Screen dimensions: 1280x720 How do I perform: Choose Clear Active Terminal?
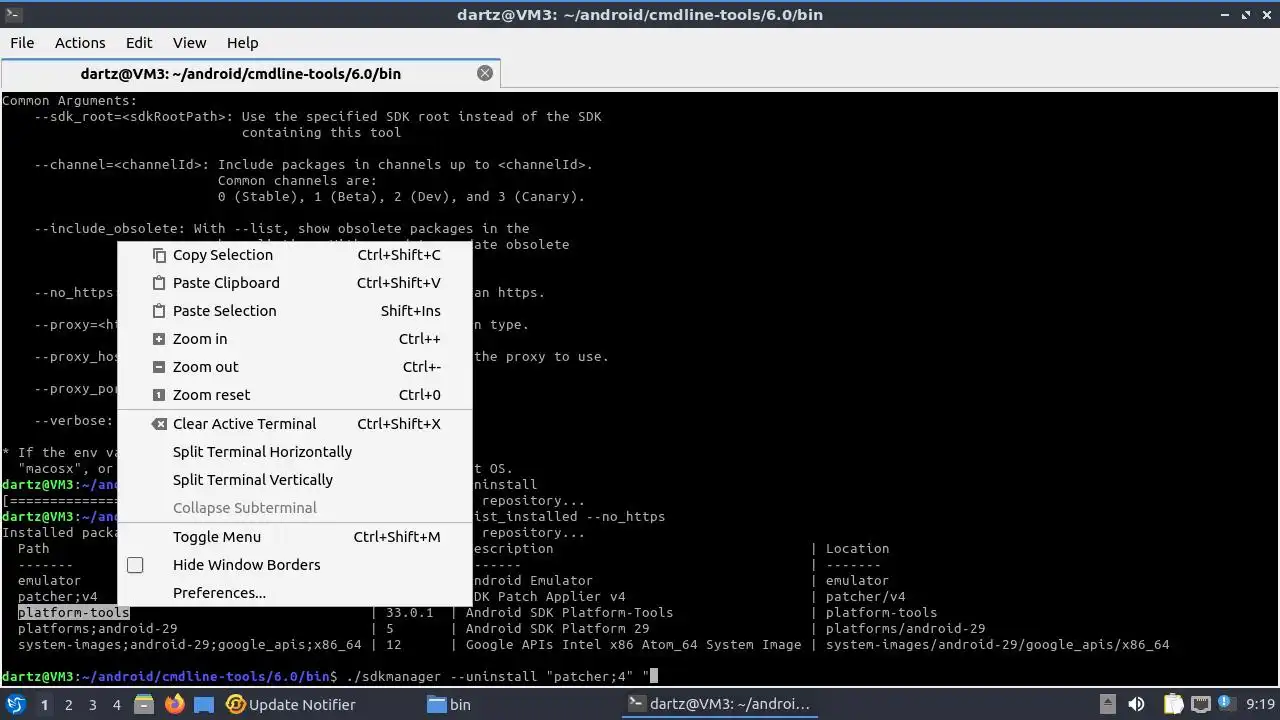click(x=295, y=424)
